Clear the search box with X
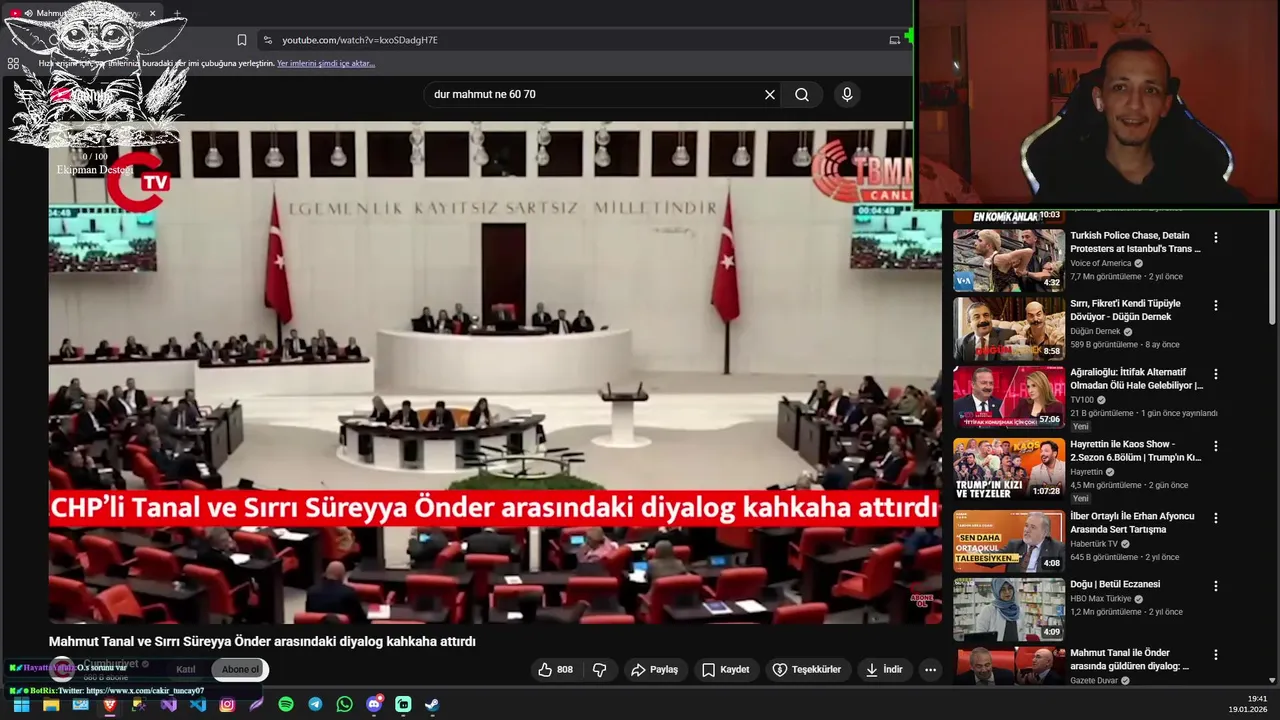 770,94
